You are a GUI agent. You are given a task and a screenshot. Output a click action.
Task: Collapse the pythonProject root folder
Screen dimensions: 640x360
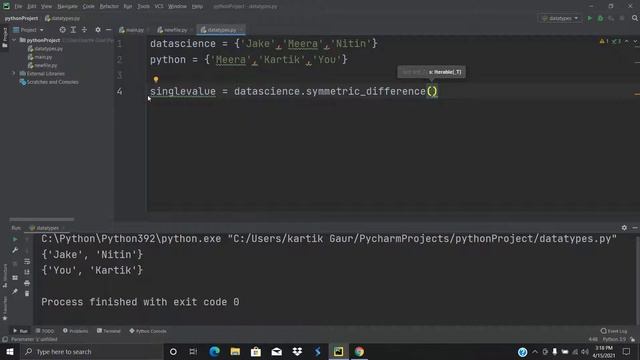click(14, 40)
